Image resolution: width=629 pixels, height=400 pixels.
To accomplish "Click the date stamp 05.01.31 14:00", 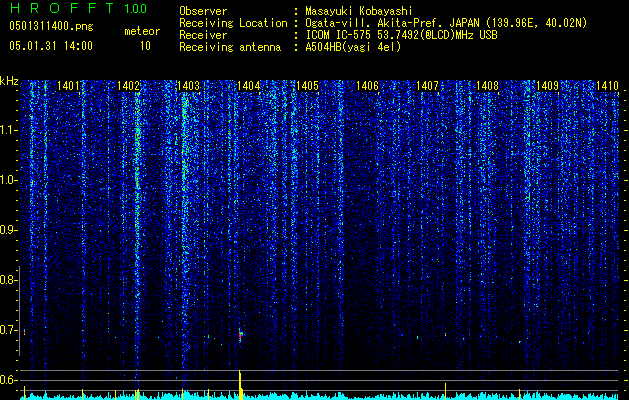I will click(51, 46).
